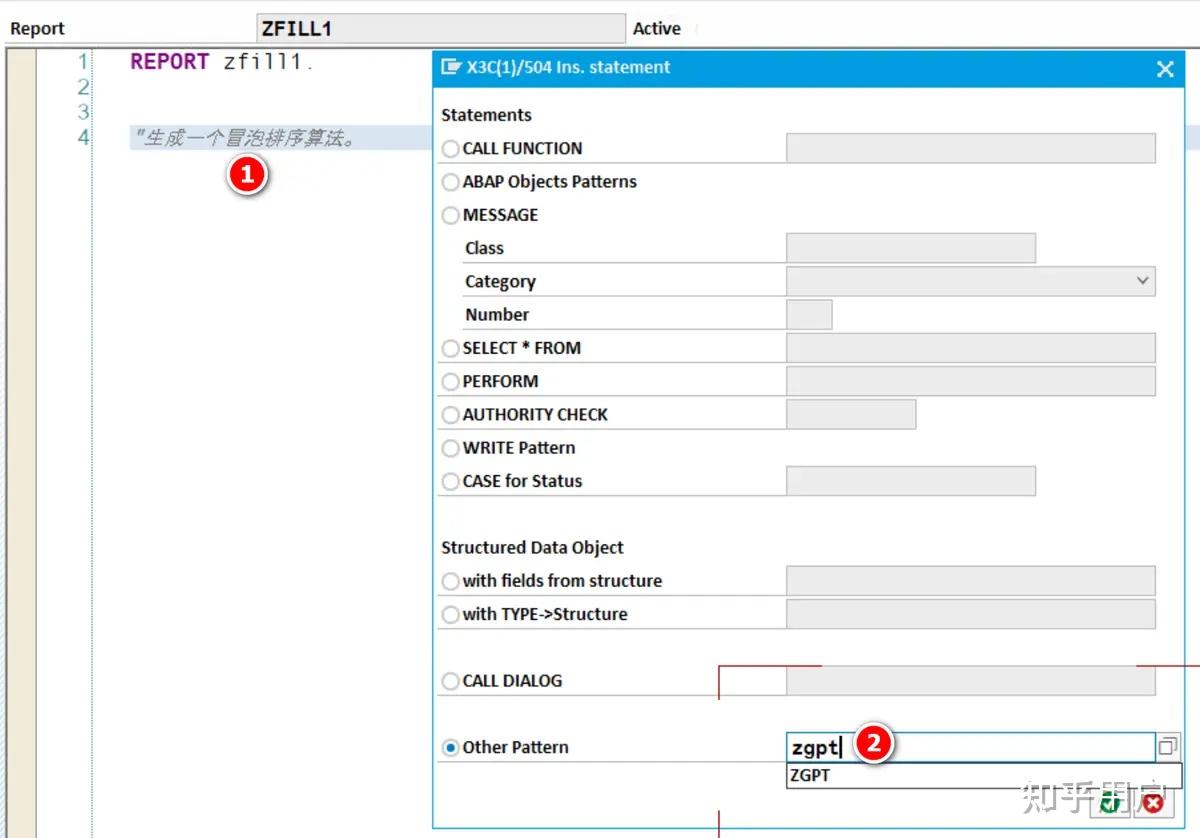This screenshot has width=1200, height=838.
Task: Close the Ins. statement dialog
Action: (x=1165, y=69)
